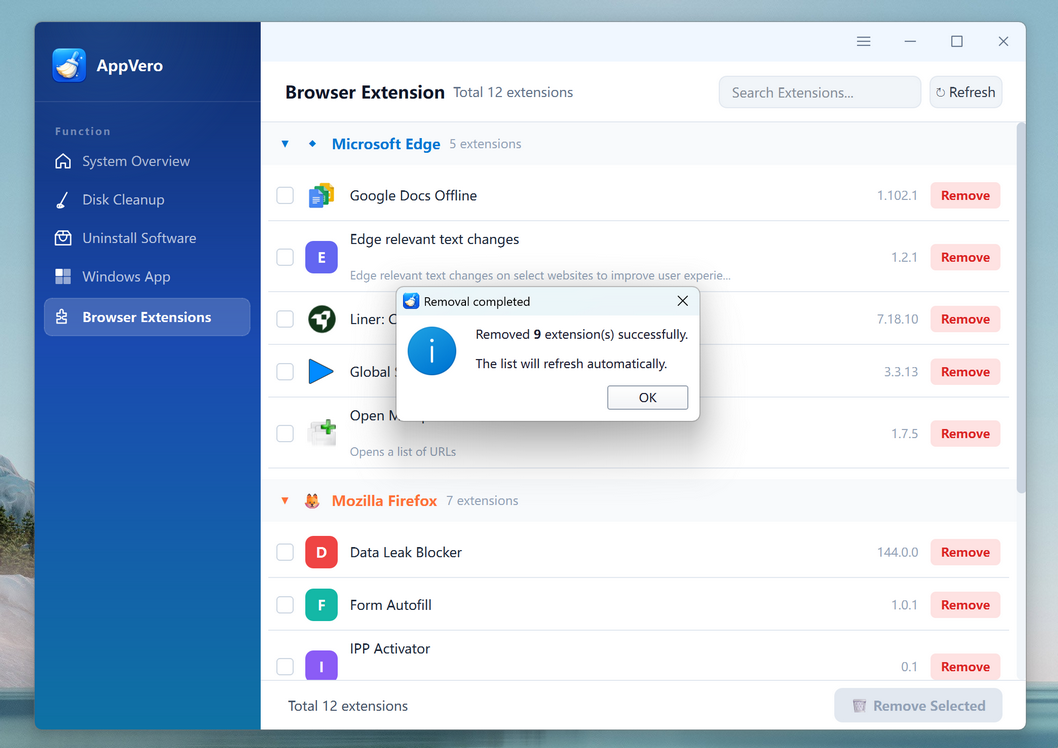Go to Uninstall Software section
The height and width of the screenshot is (748, 1058).
147,238
